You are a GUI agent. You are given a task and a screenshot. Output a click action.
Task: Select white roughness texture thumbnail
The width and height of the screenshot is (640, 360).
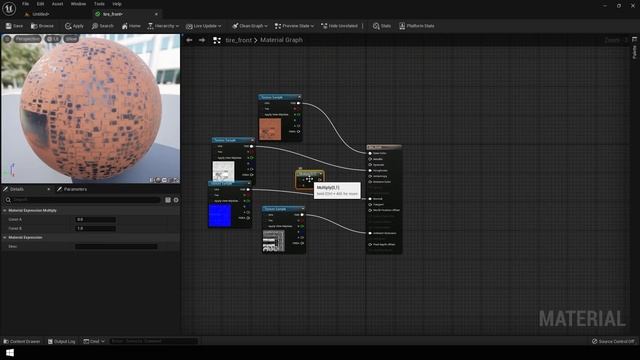tap(223, 171)
